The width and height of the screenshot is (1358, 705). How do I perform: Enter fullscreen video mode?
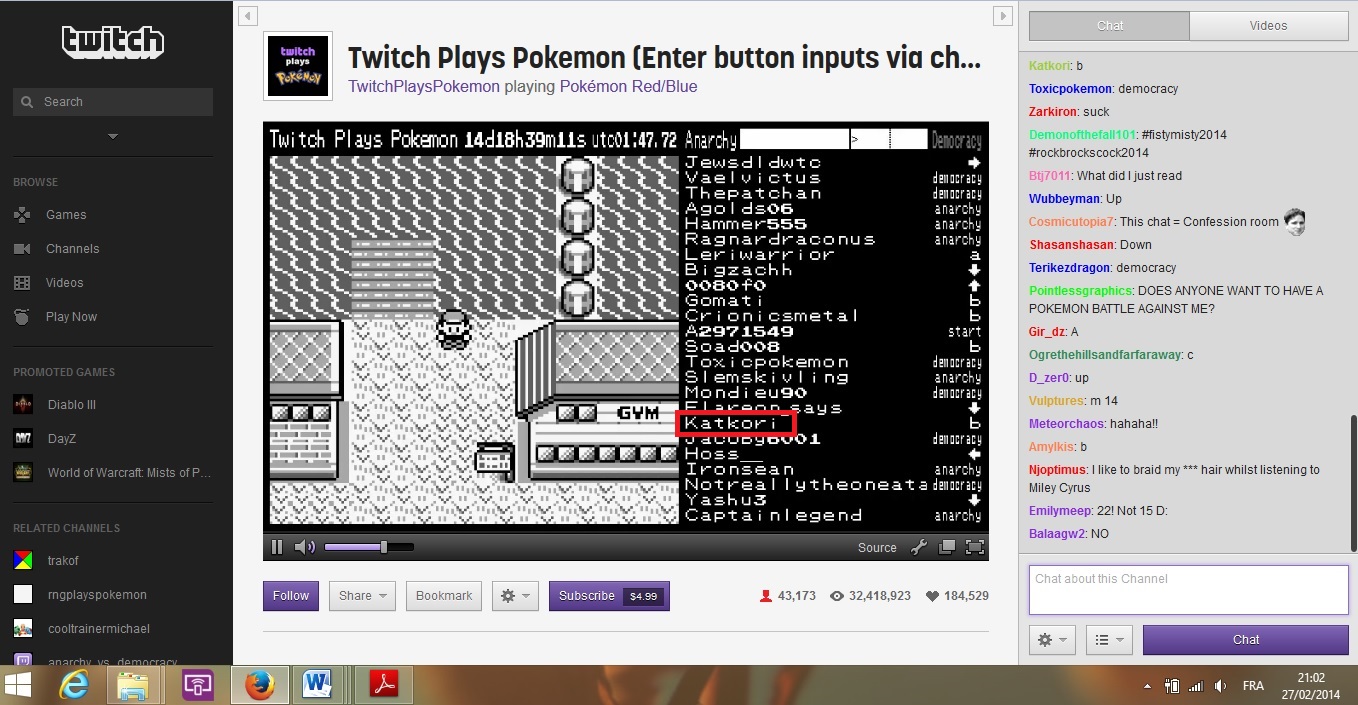click(x=975, y=547)
